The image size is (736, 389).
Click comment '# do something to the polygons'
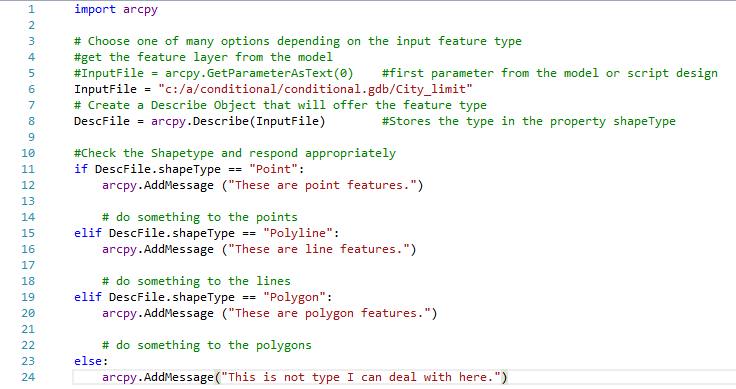tap(207, 345)
